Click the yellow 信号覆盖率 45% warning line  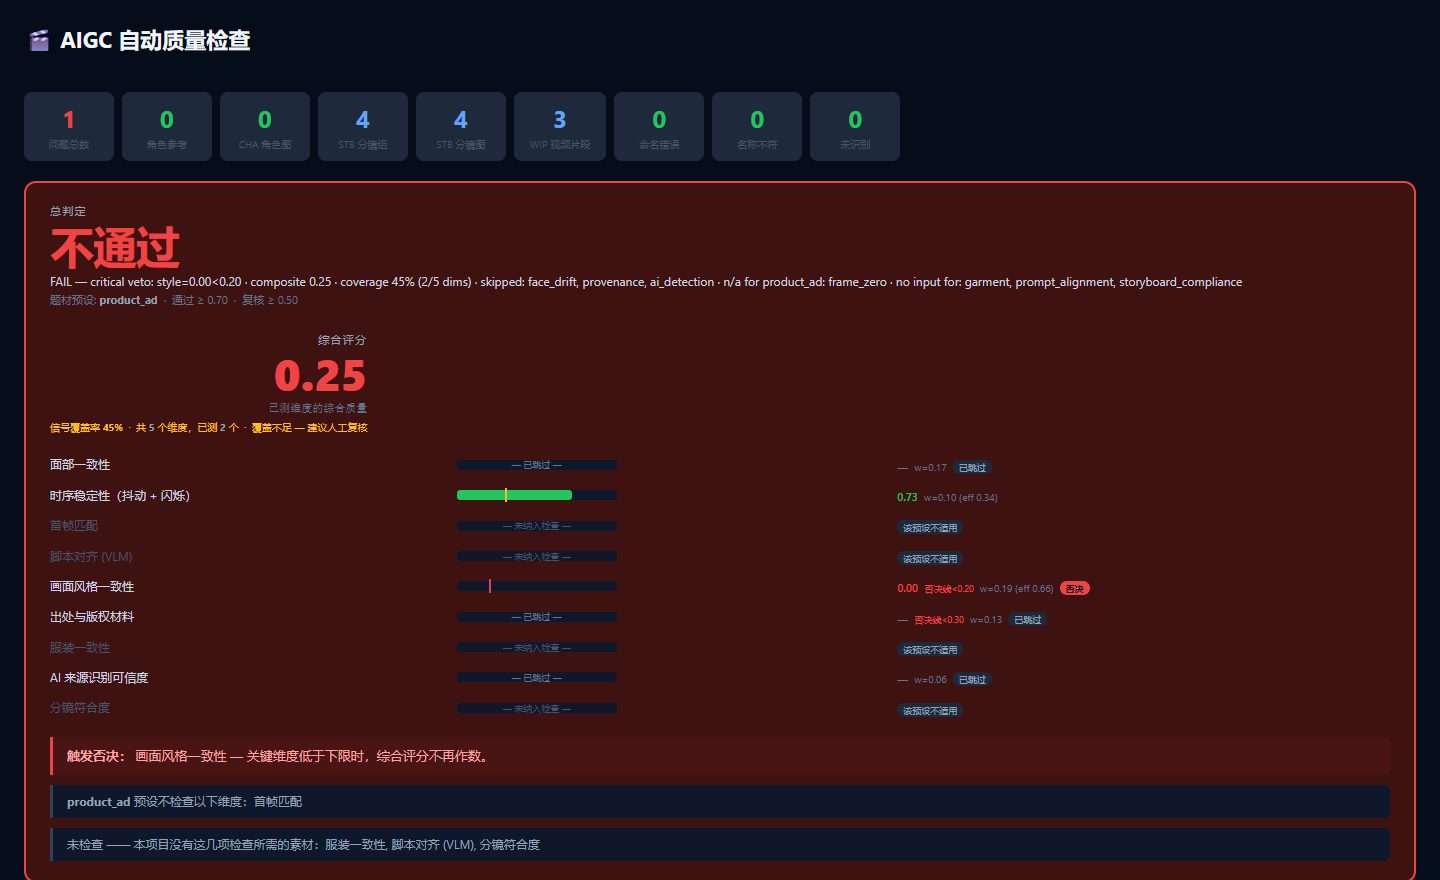tap(209, 428)
